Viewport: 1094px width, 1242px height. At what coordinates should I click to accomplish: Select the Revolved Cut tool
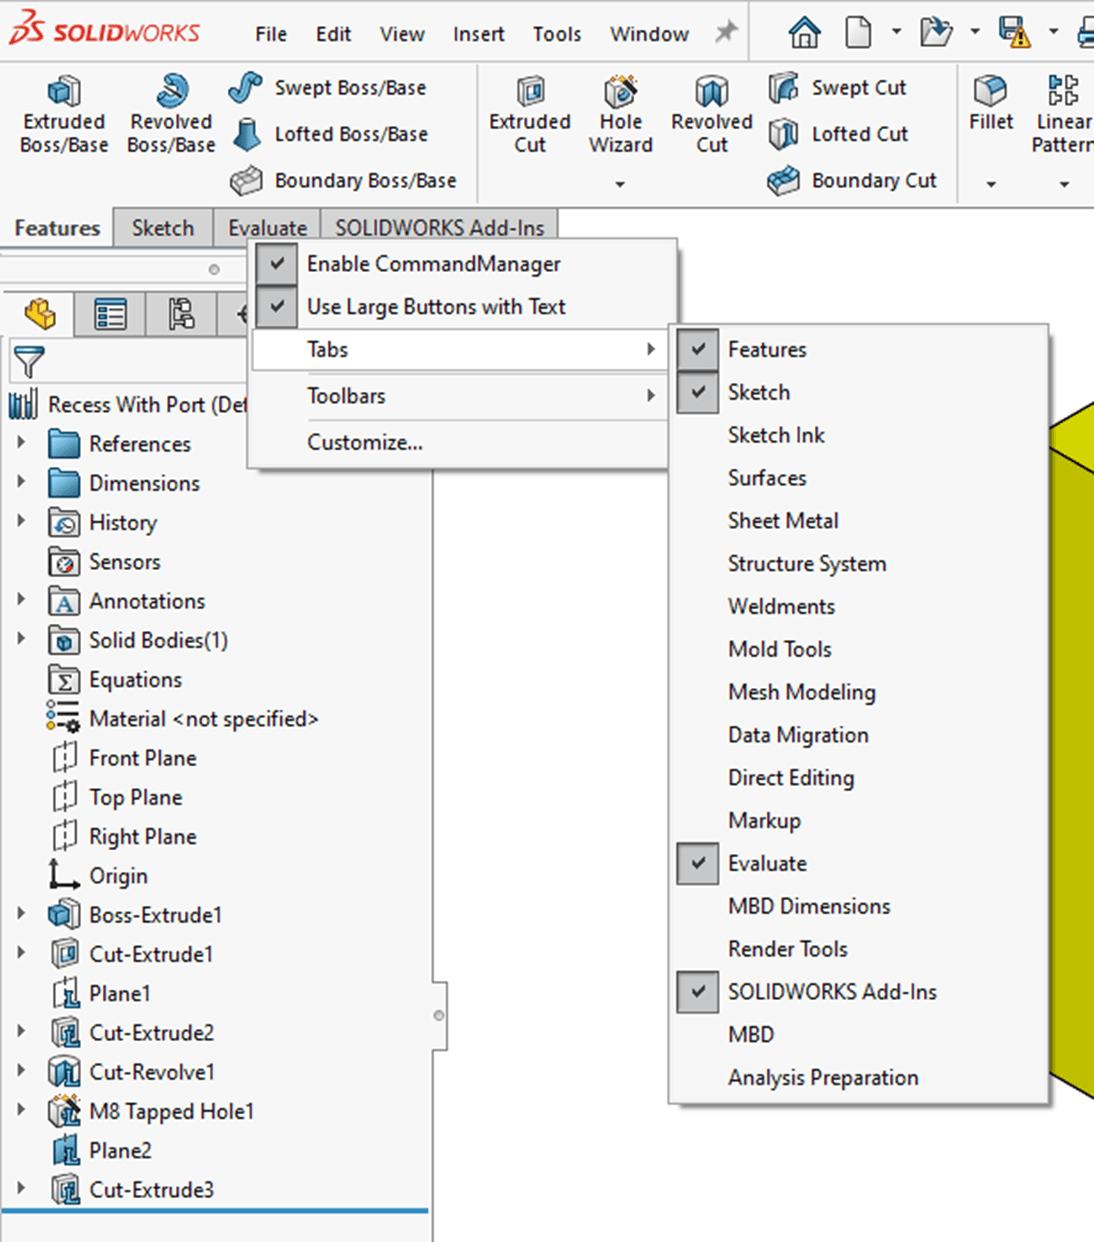click(711, 112)
